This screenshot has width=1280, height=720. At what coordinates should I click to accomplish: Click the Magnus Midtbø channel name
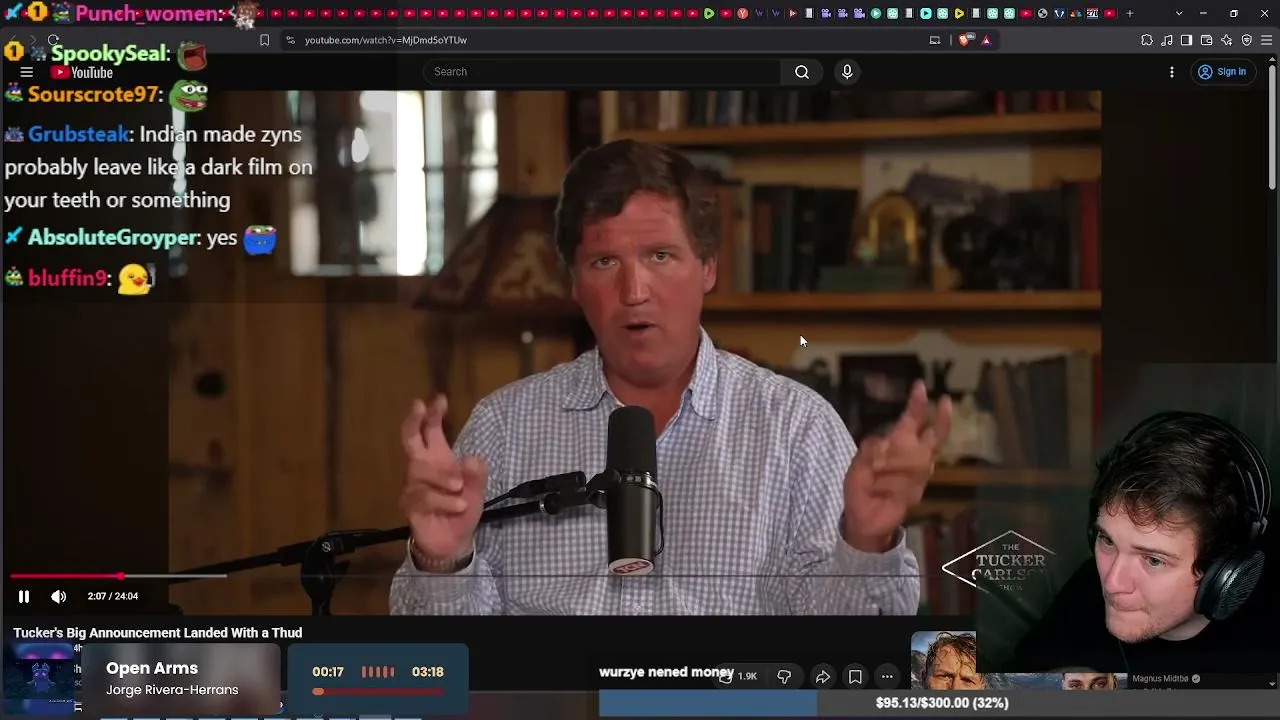1160,679
